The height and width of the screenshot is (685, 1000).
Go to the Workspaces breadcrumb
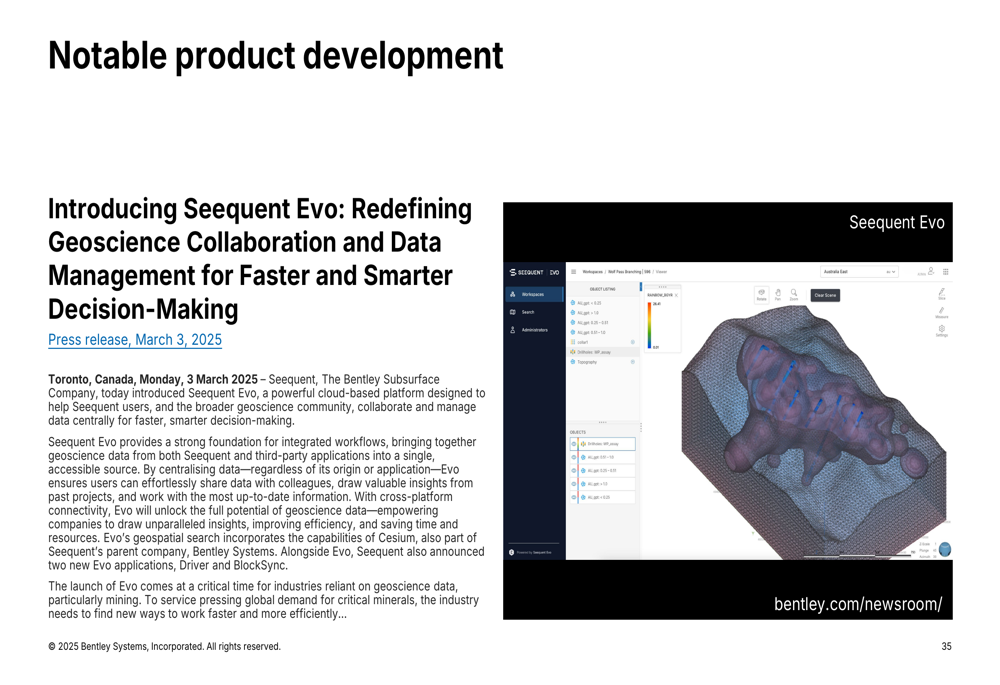(592, 272)
